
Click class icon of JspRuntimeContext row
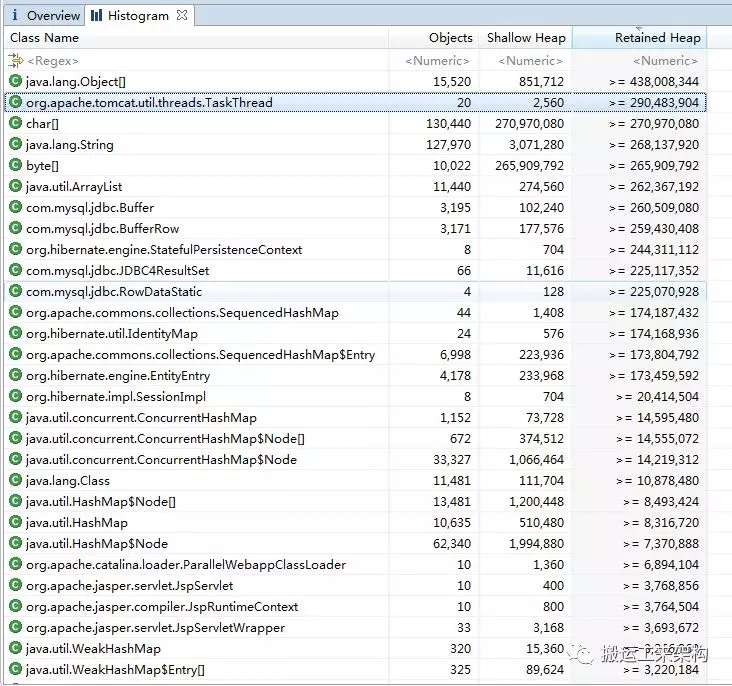click(x=15, y=607)
